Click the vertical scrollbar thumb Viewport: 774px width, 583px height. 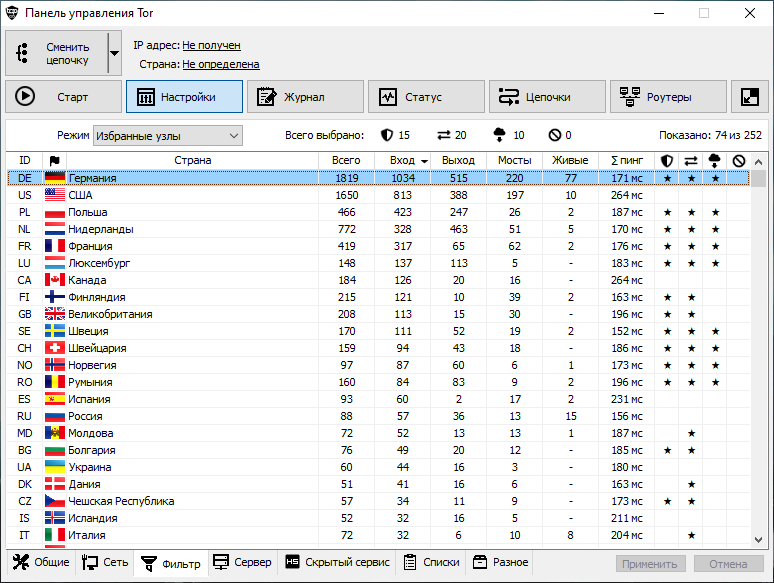click(759, 179)
